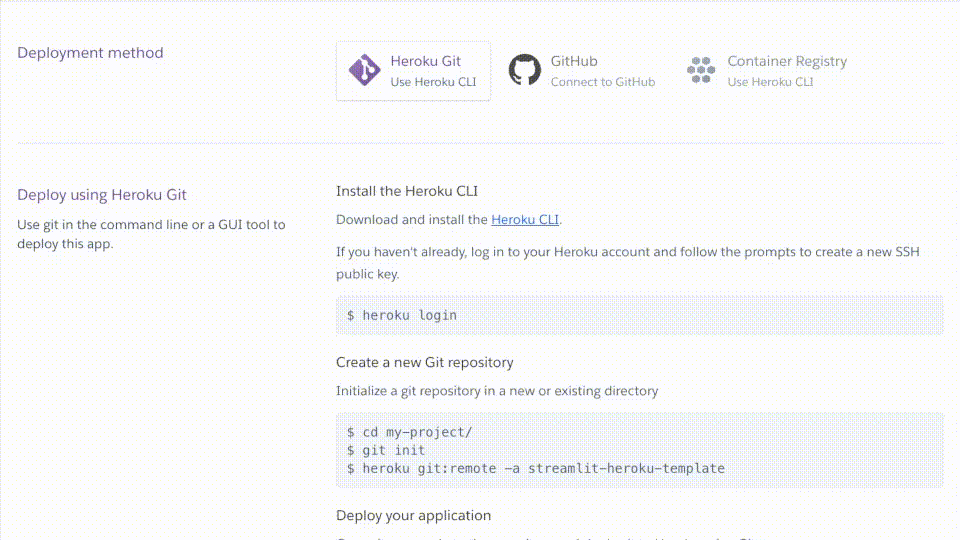Click the "Deploy your application" heading
This screenshot has width=960, height=540.
point(413,516)
